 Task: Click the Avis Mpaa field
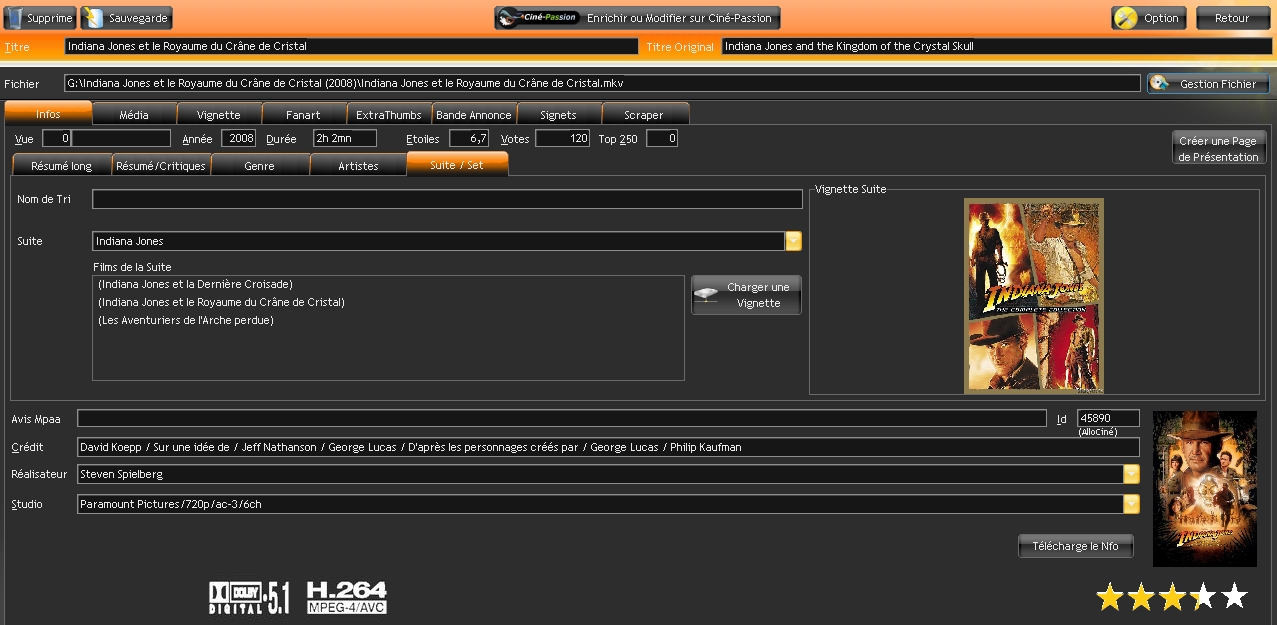[562, 418]
